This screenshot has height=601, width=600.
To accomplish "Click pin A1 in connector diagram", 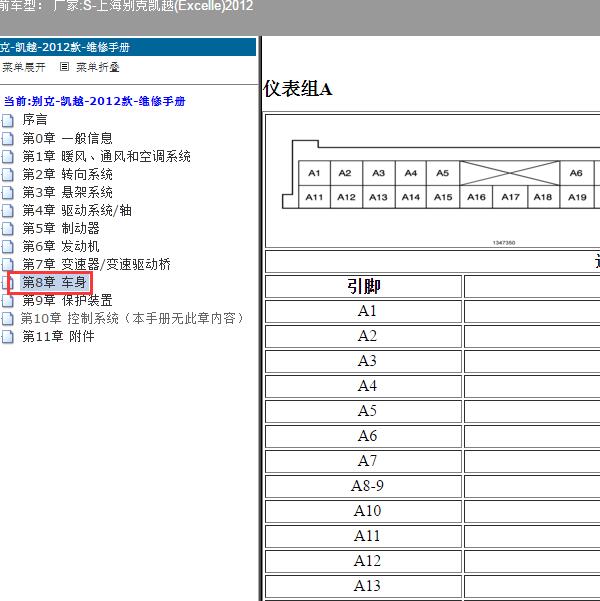I will (314, 173).
